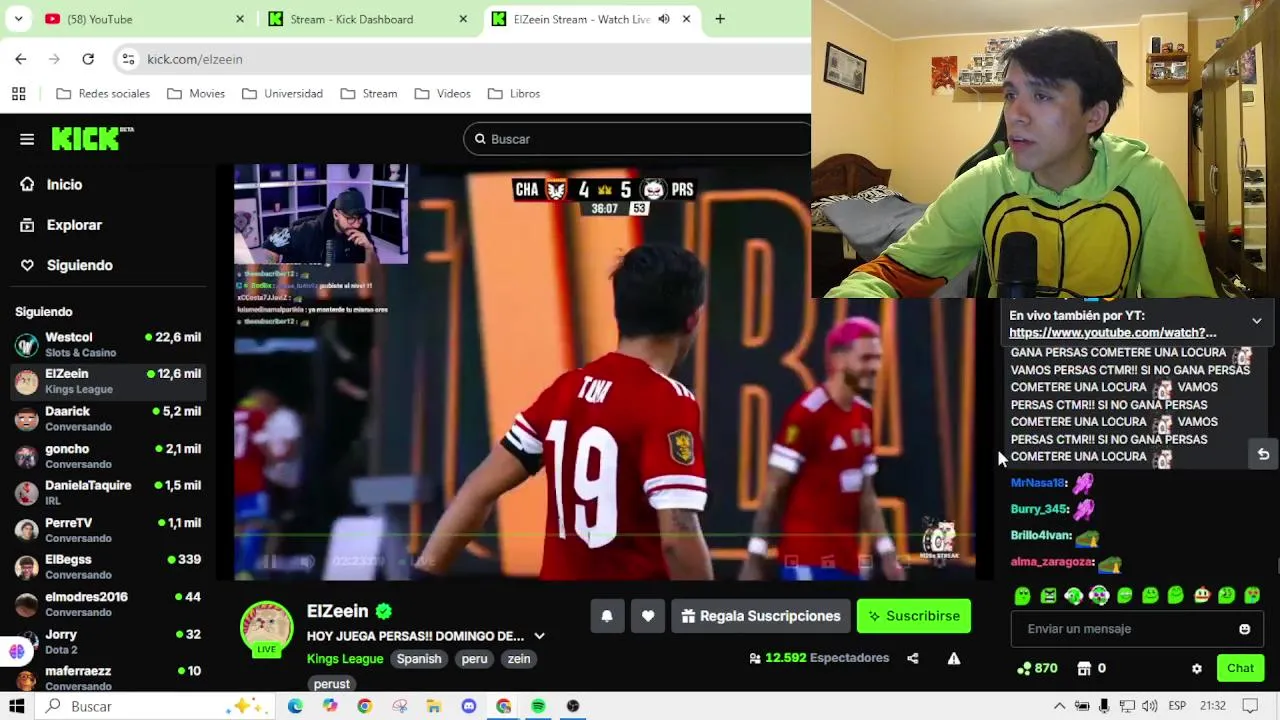
Task: Open elmodres2016 channel in followed list
Action: (108, 604)
